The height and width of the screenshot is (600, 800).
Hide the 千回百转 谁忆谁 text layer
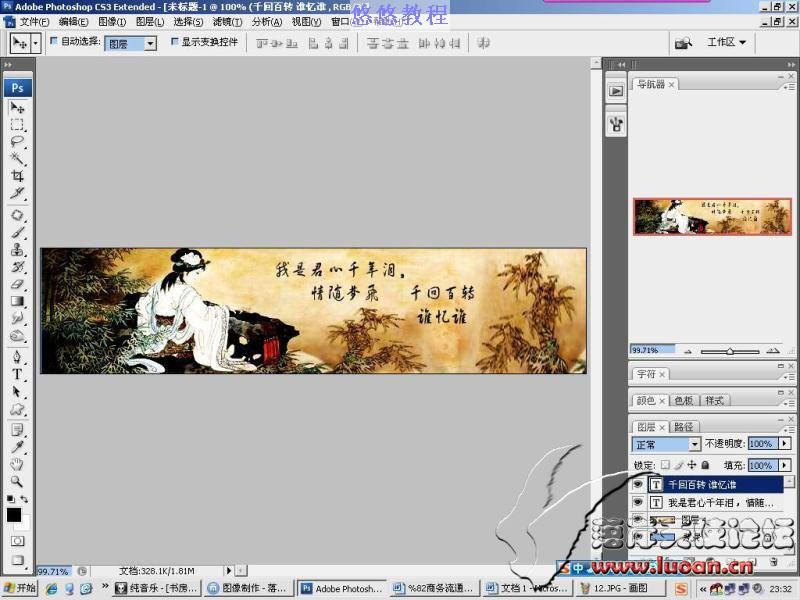click(638, 484)
